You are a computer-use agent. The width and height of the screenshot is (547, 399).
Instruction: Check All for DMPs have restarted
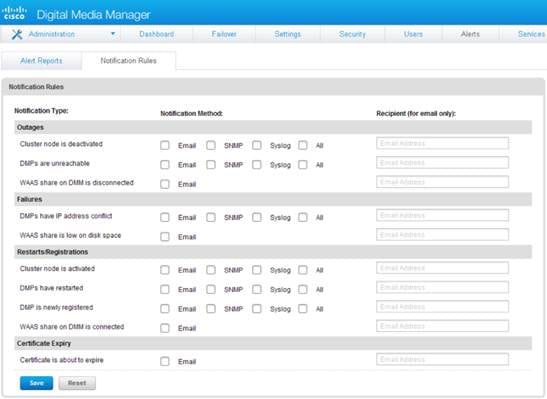[303, 289]
